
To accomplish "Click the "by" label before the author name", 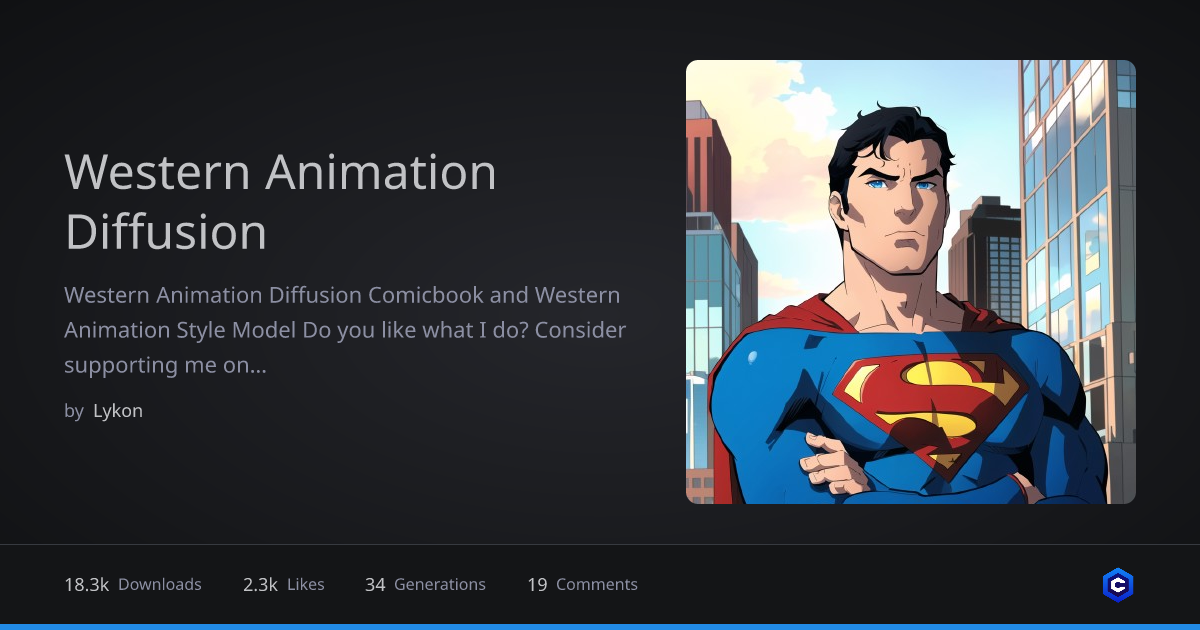I will click(74, 411).
